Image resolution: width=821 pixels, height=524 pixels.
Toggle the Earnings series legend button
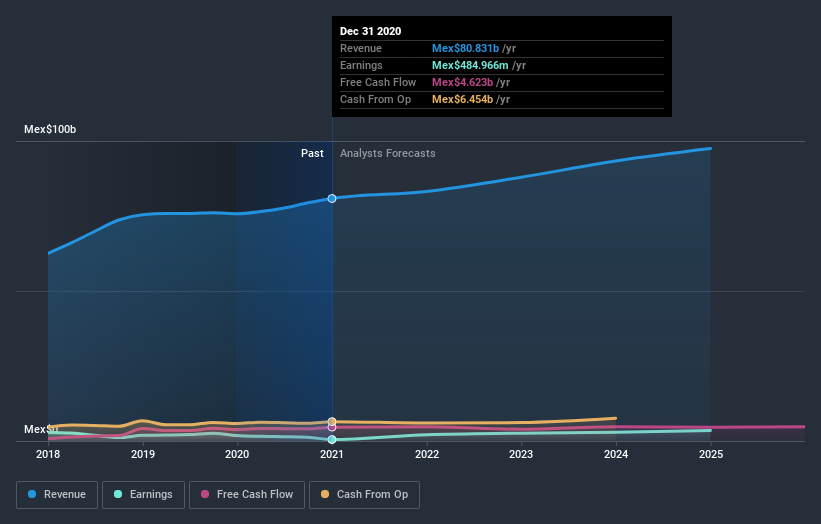pyautogui.click(x=143, y=495)
